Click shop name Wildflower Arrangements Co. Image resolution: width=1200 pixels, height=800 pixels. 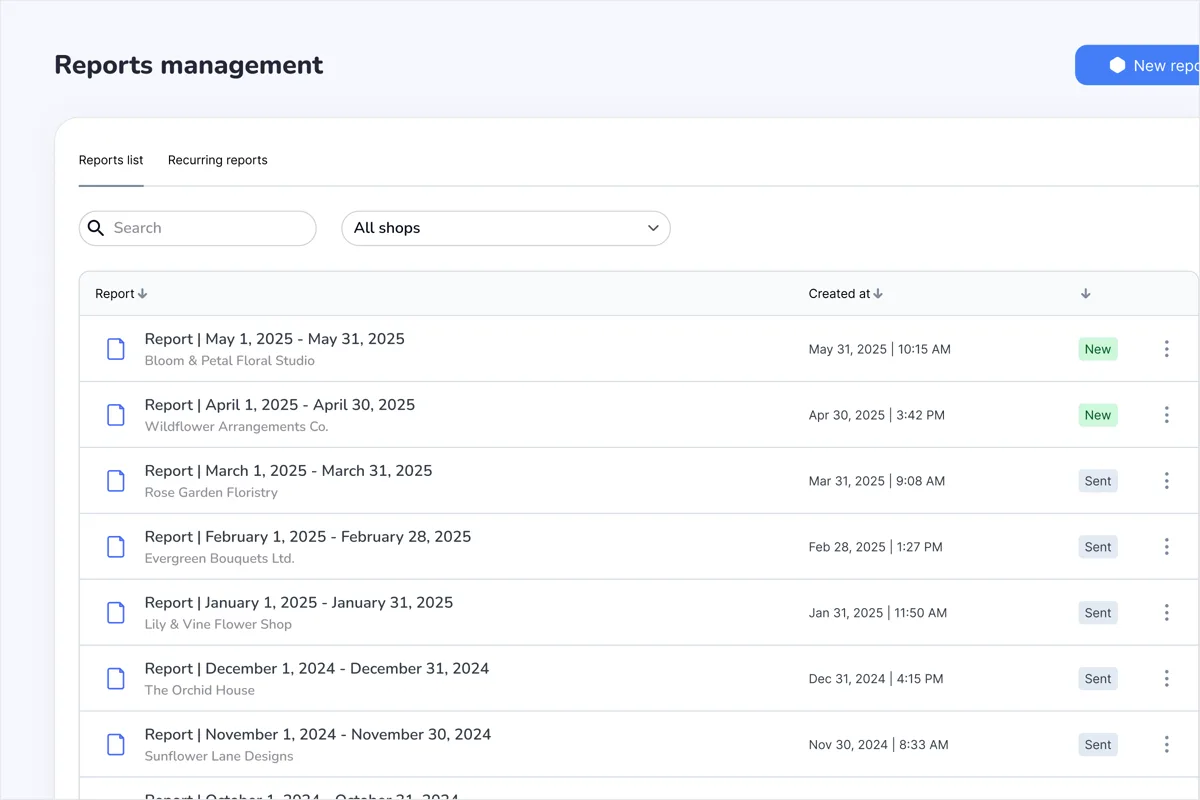(237, 427)
